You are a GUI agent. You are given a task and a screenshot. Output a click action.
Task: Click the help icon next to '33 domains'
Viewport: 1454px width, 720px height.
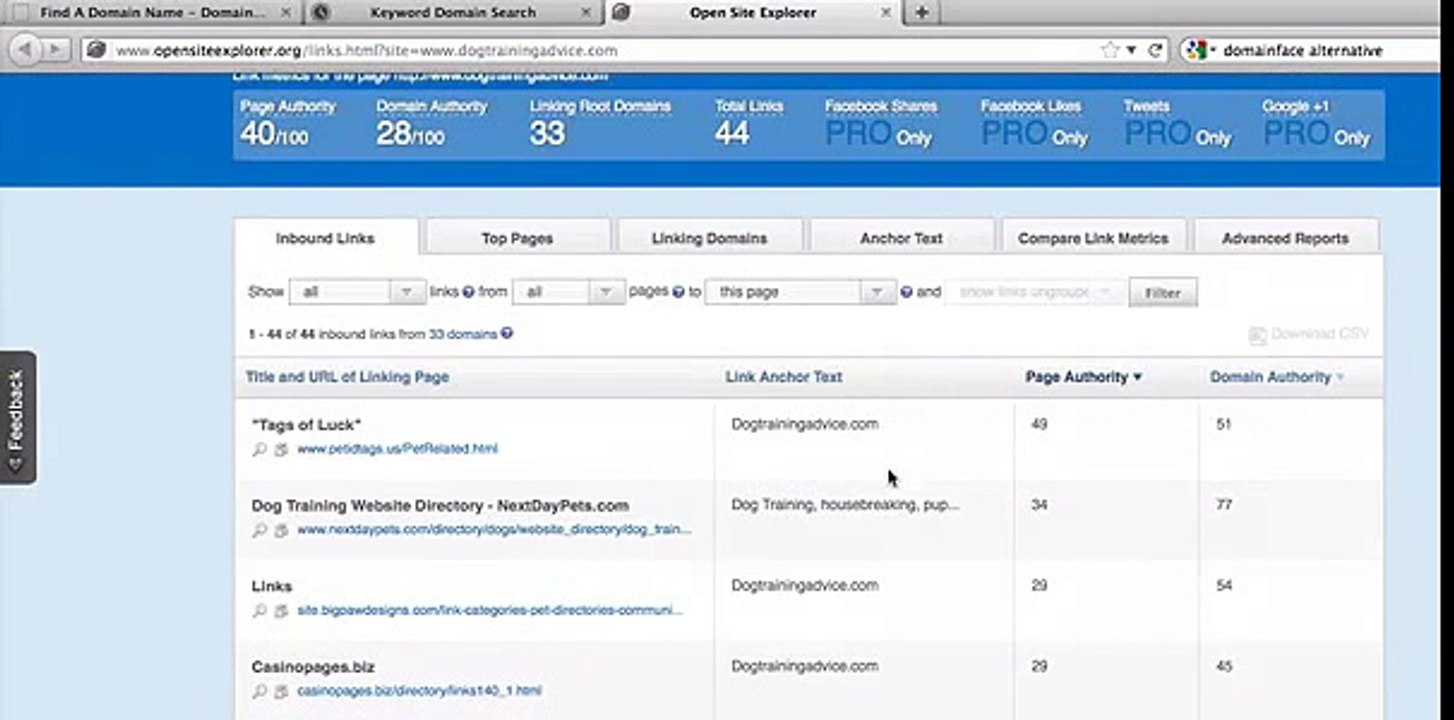[507, 334]
